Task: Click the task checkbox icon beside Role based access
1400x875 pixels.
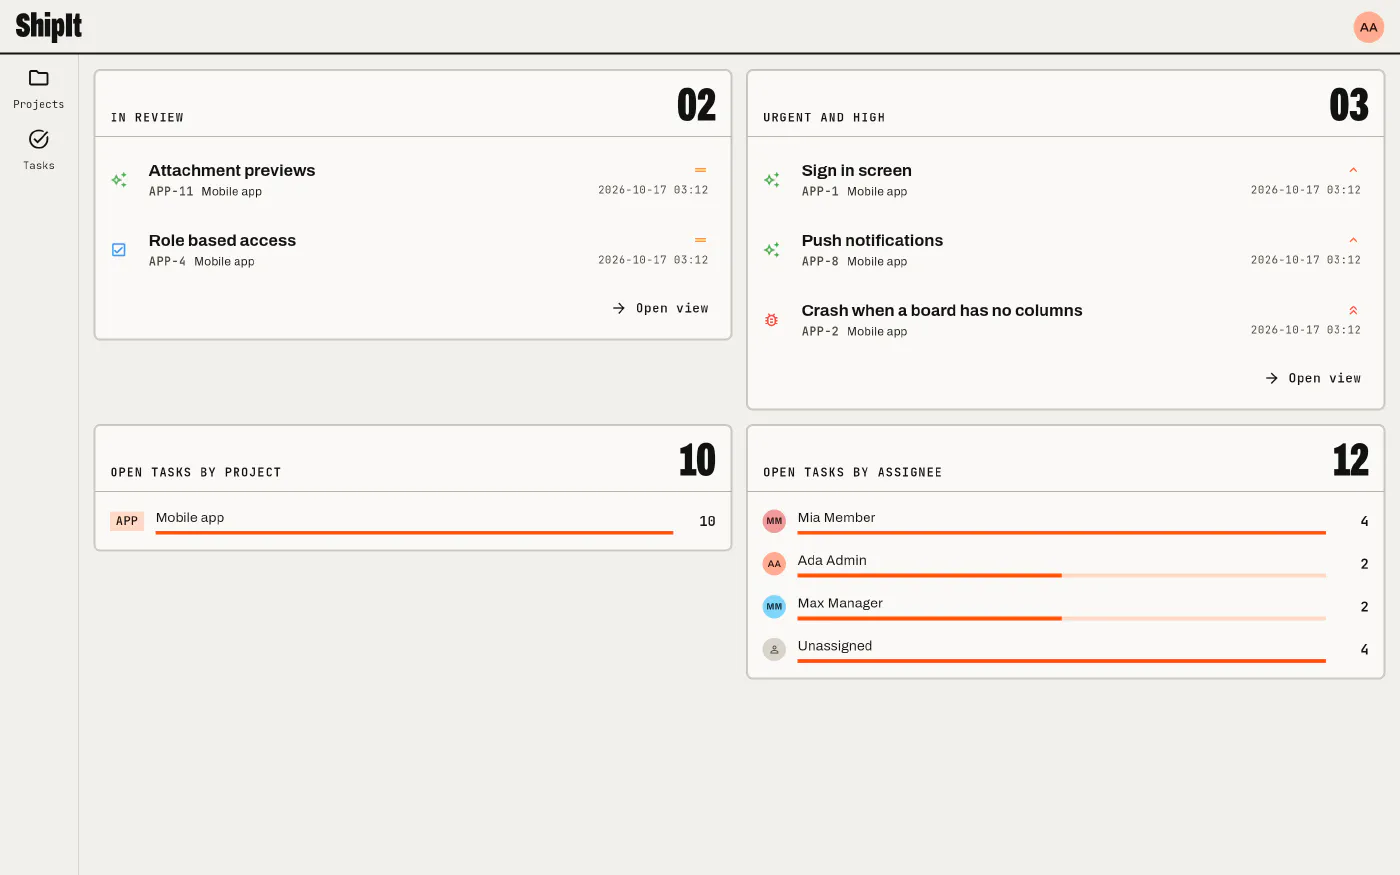Action: pos(119,250)
